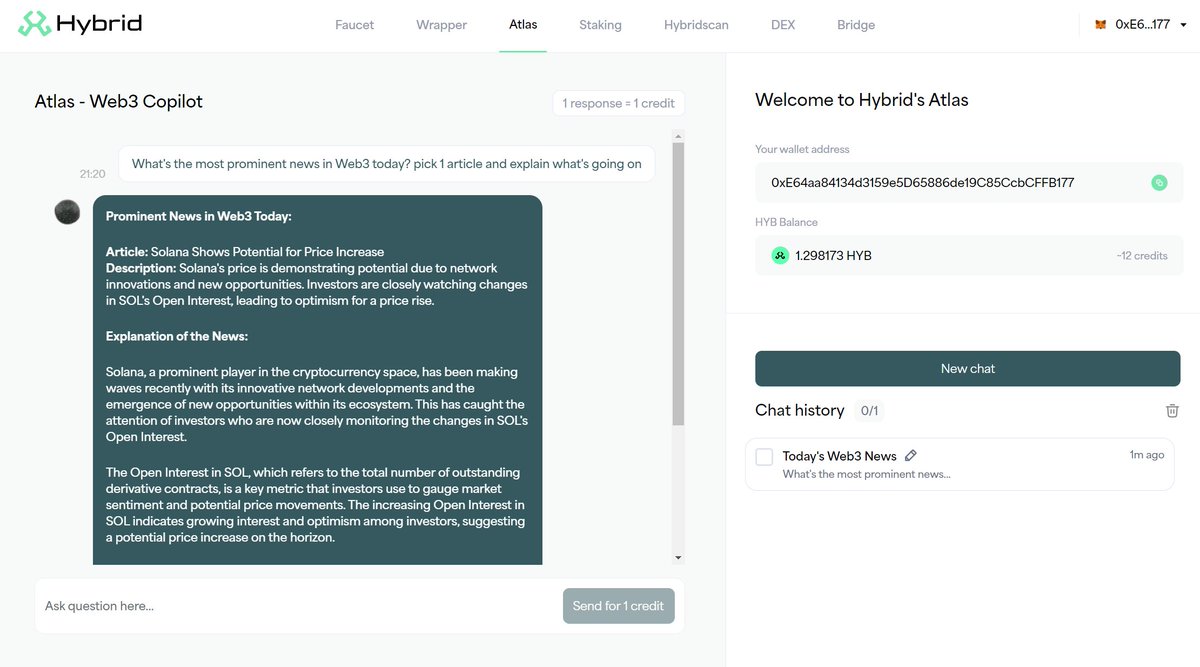1200x667 pixels.
Task: Click the 0/1 chat history counter
Action: [x=868, y=411]
